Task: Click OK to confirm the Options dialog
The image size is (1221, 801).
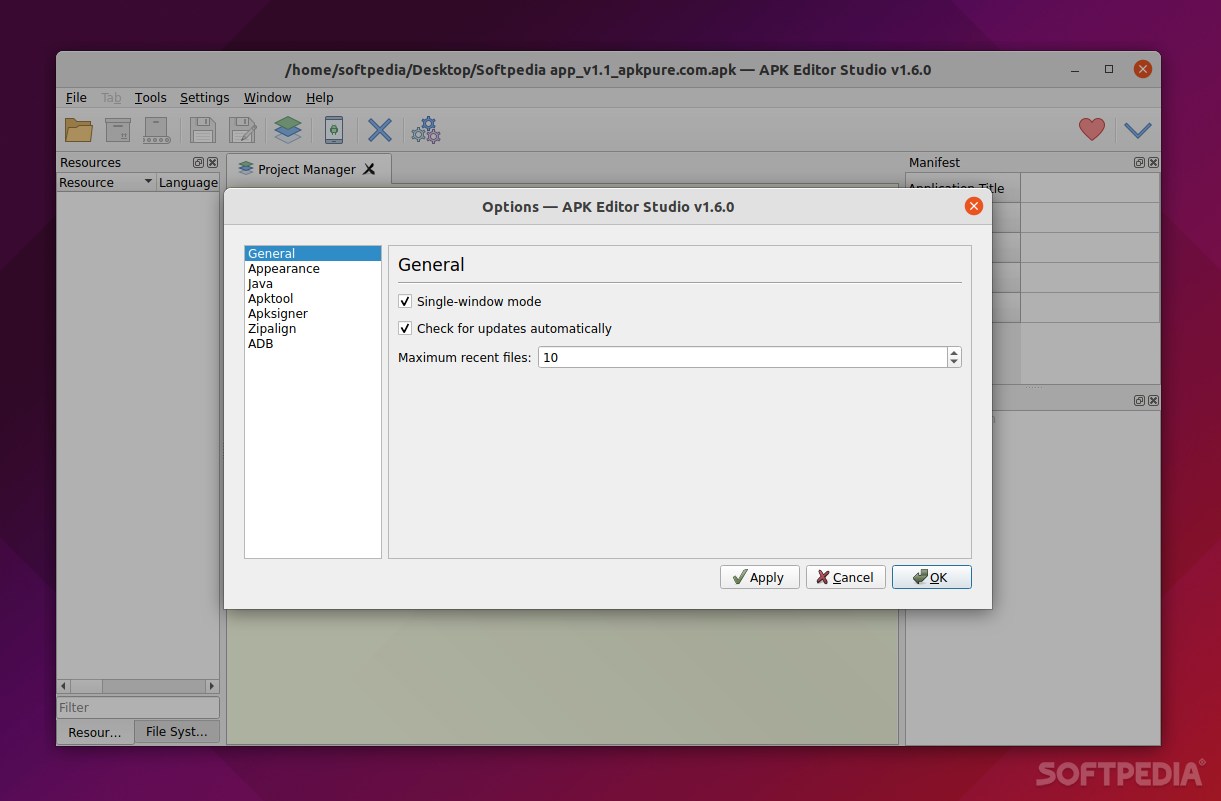Action: [931, 577]
